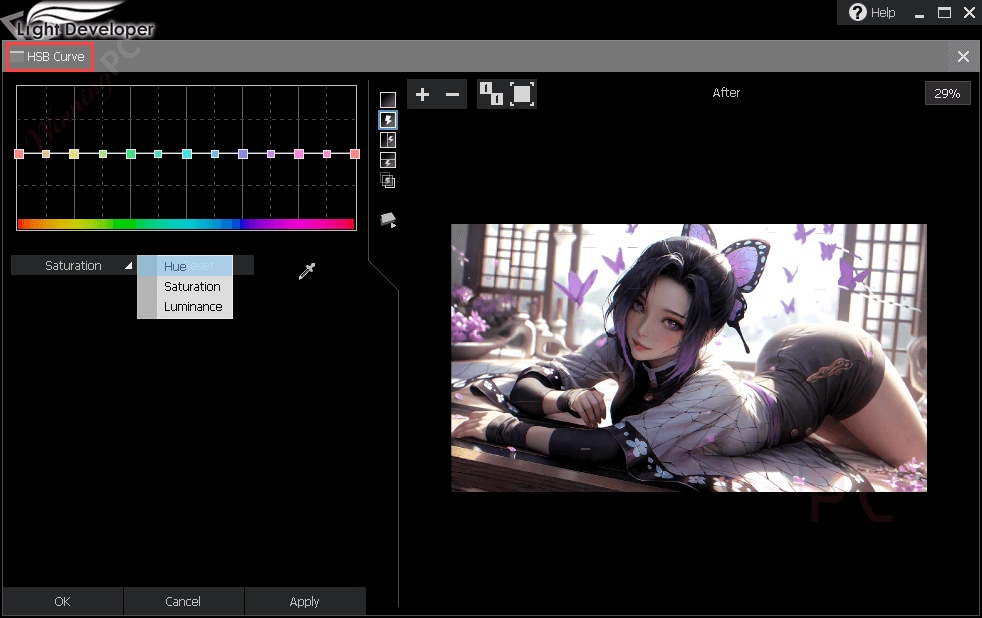The image size is (982, 618).
Task: Select the rightmost red curve point
Action: point(355,154)
